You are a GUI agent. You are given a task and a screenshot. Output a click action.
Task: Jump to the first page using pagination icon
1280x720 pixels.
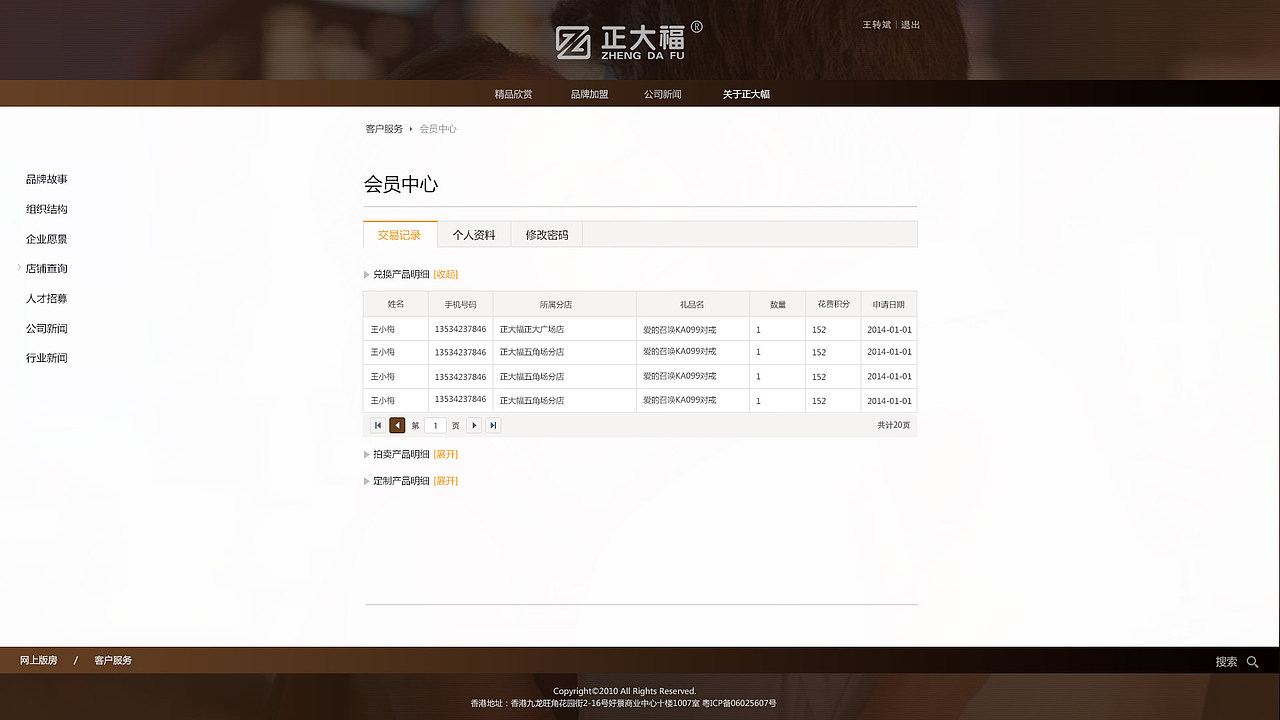coord(377,425)
